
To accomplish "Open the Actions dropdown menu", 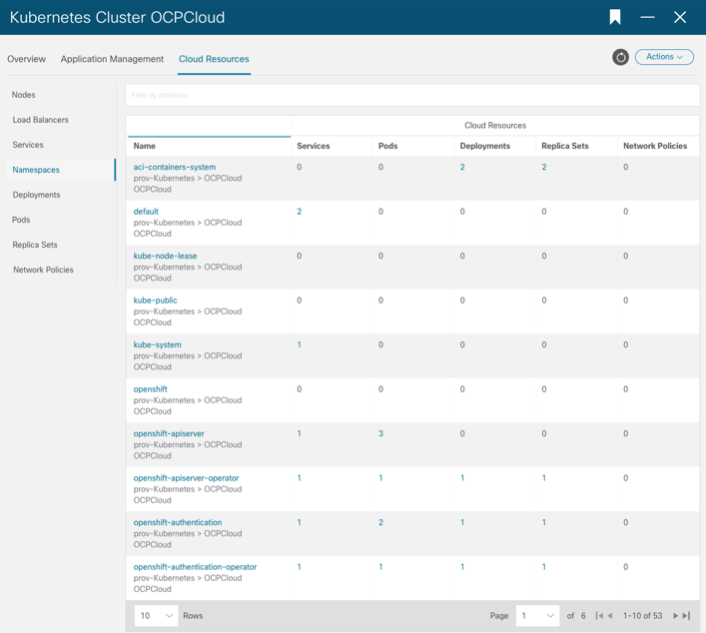I will [664, 57].
